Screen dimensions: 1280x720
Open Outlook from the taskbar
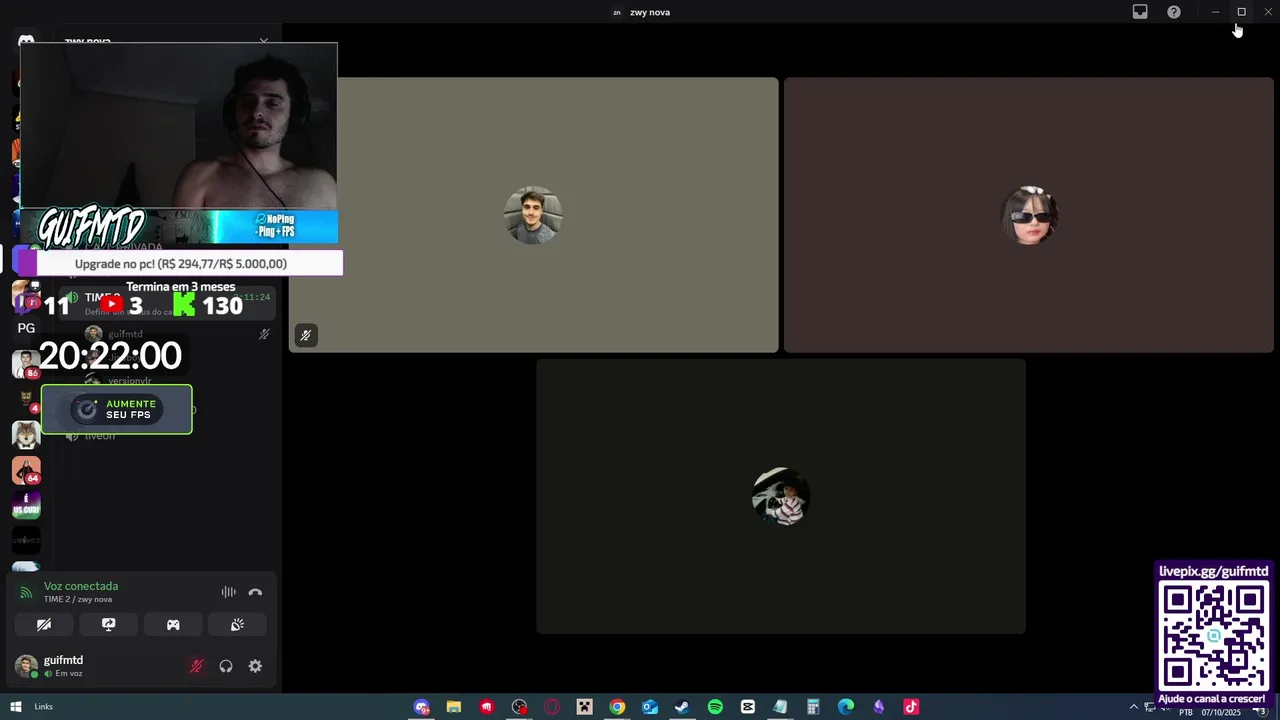650,707
